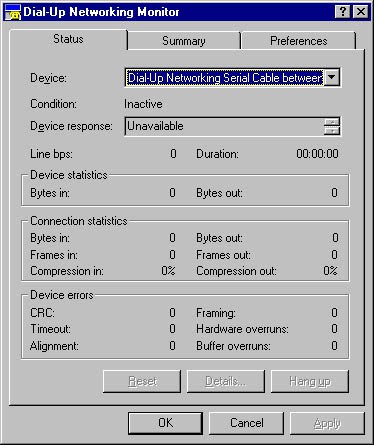Viewport: 374px width, 445px height.
Task: Click the Device response: label
Action: tap(71, 126)
